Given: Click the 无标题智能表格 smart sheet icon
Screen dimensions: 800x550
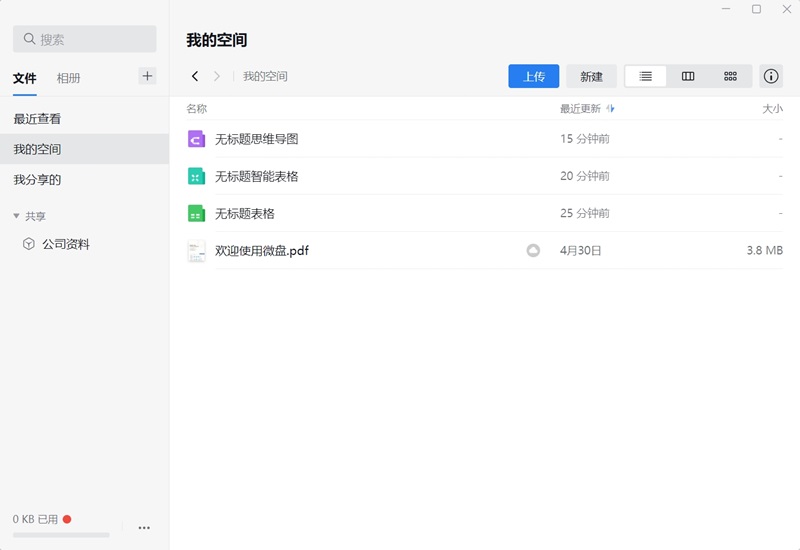Looking at the screenshot, I should [196, 176].
